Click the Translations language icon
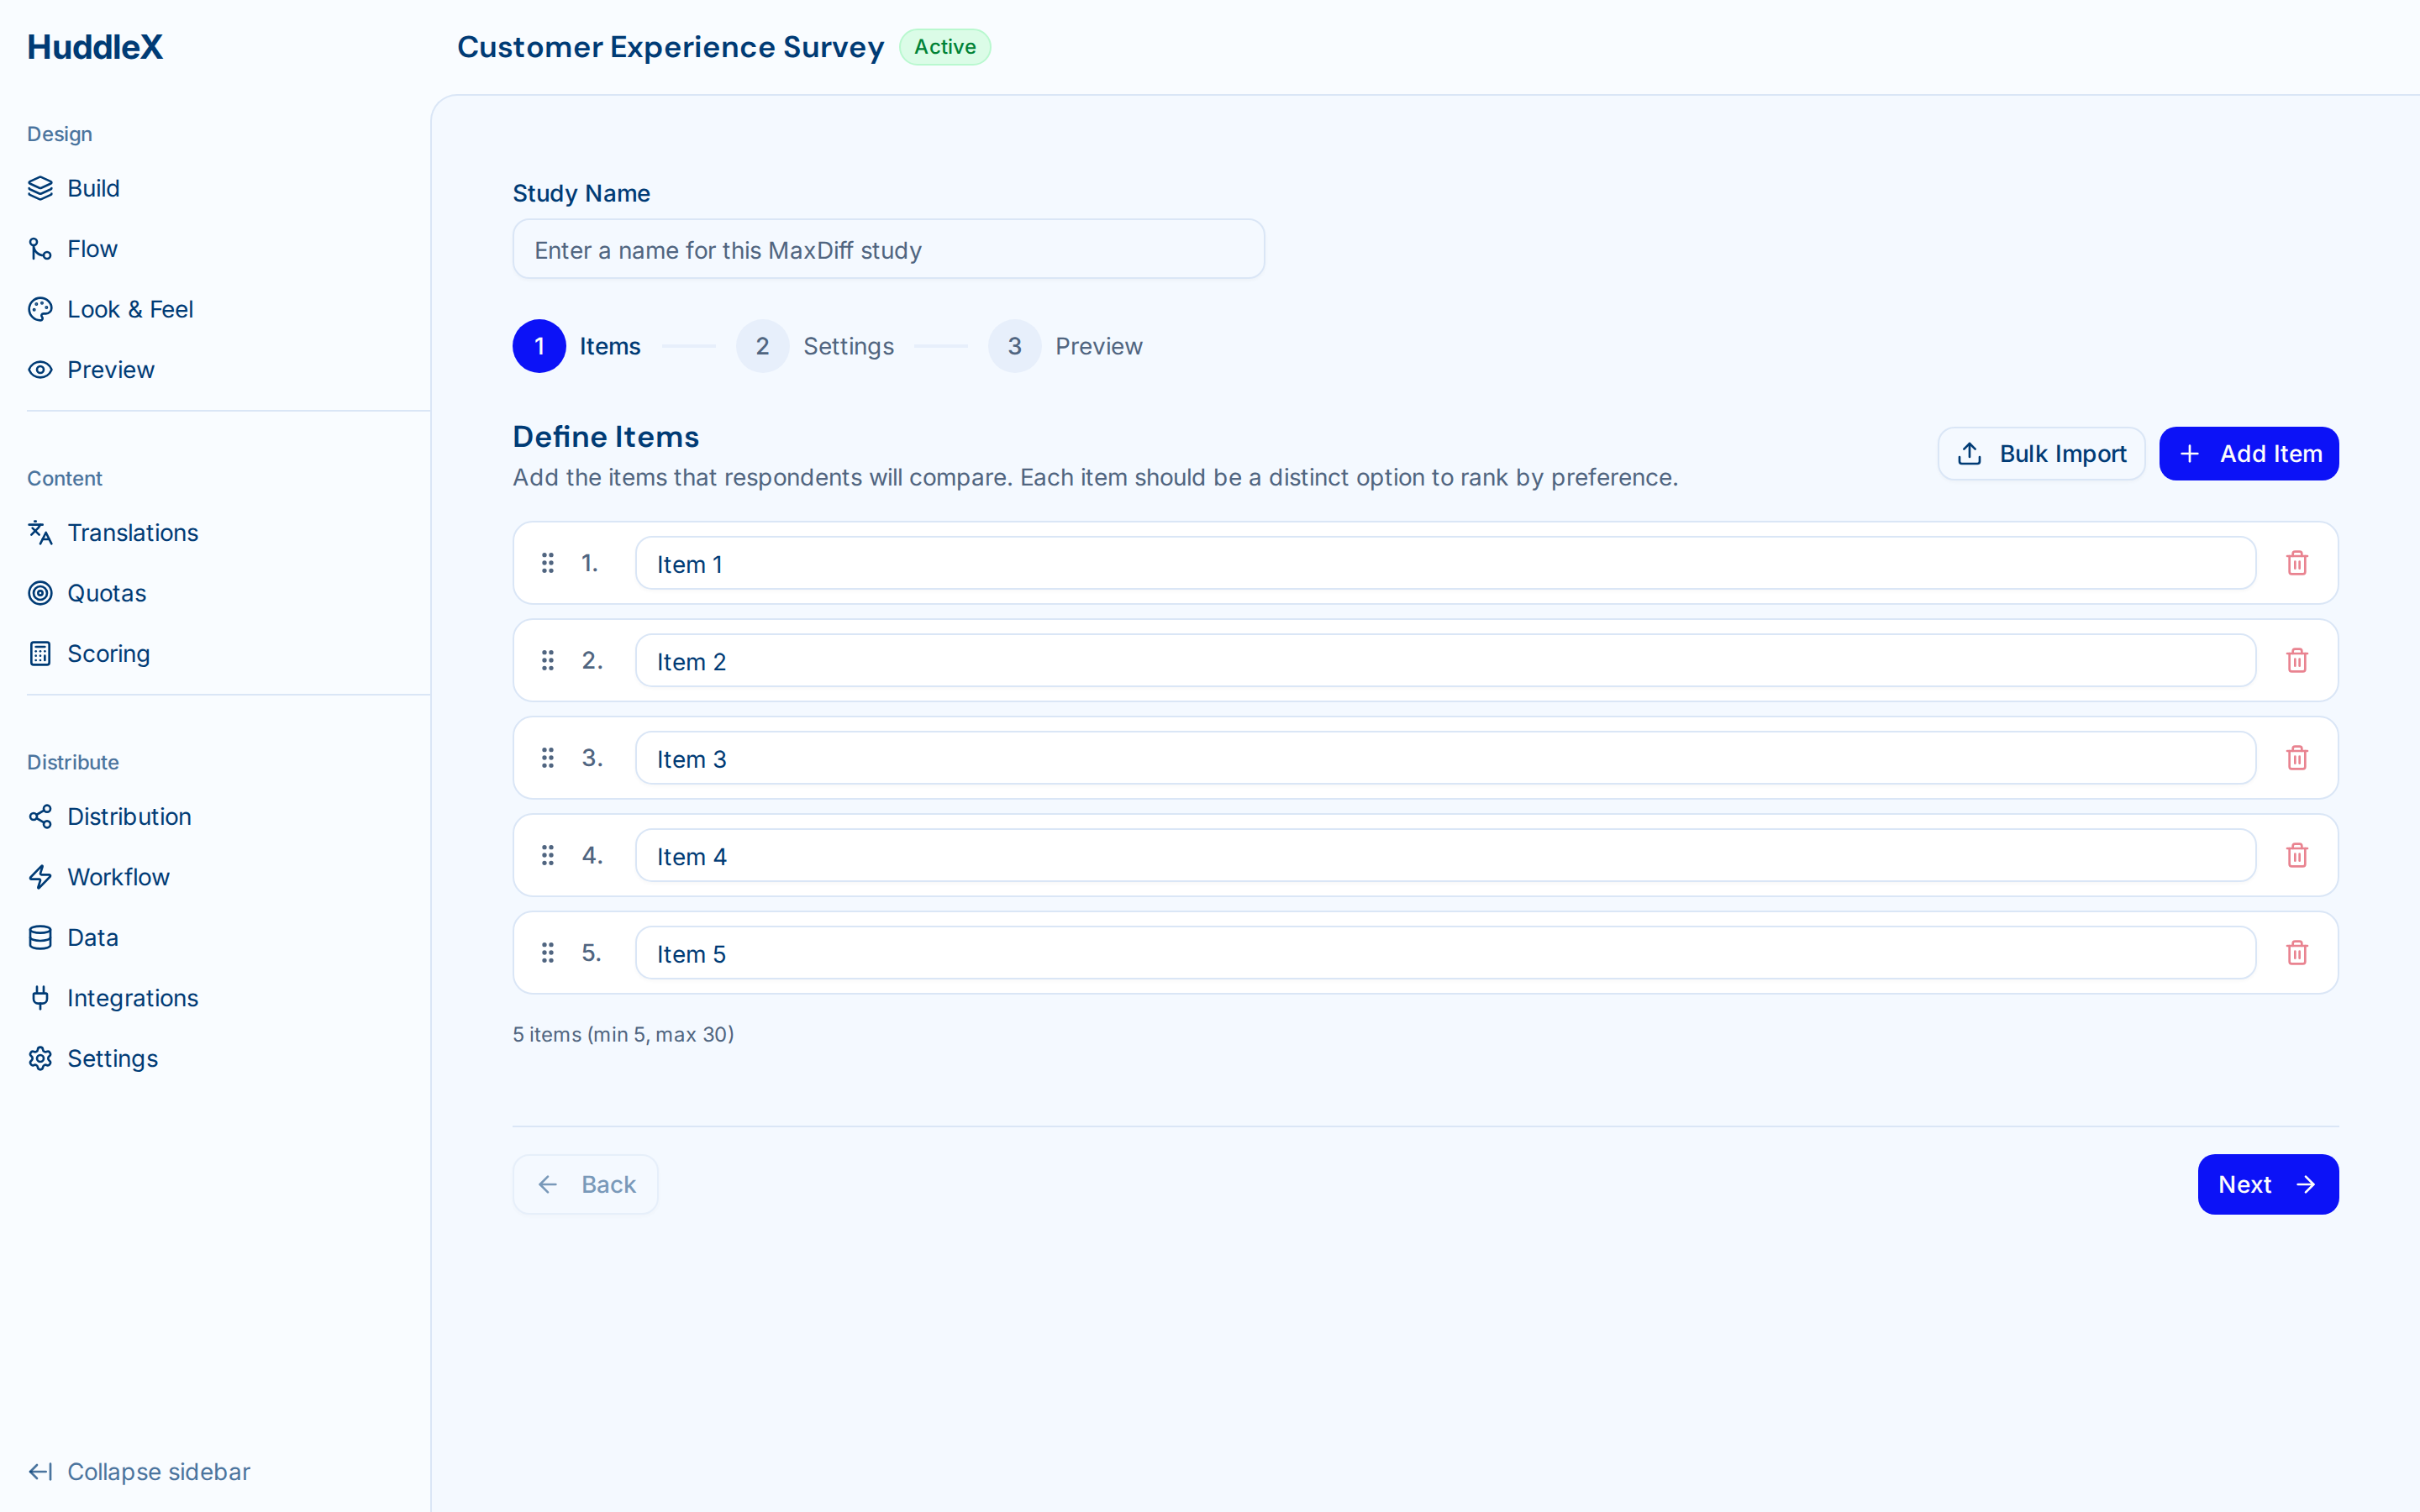Image resolution: width=2420 pixels, height=1512 pixels. tap(40, 533)
